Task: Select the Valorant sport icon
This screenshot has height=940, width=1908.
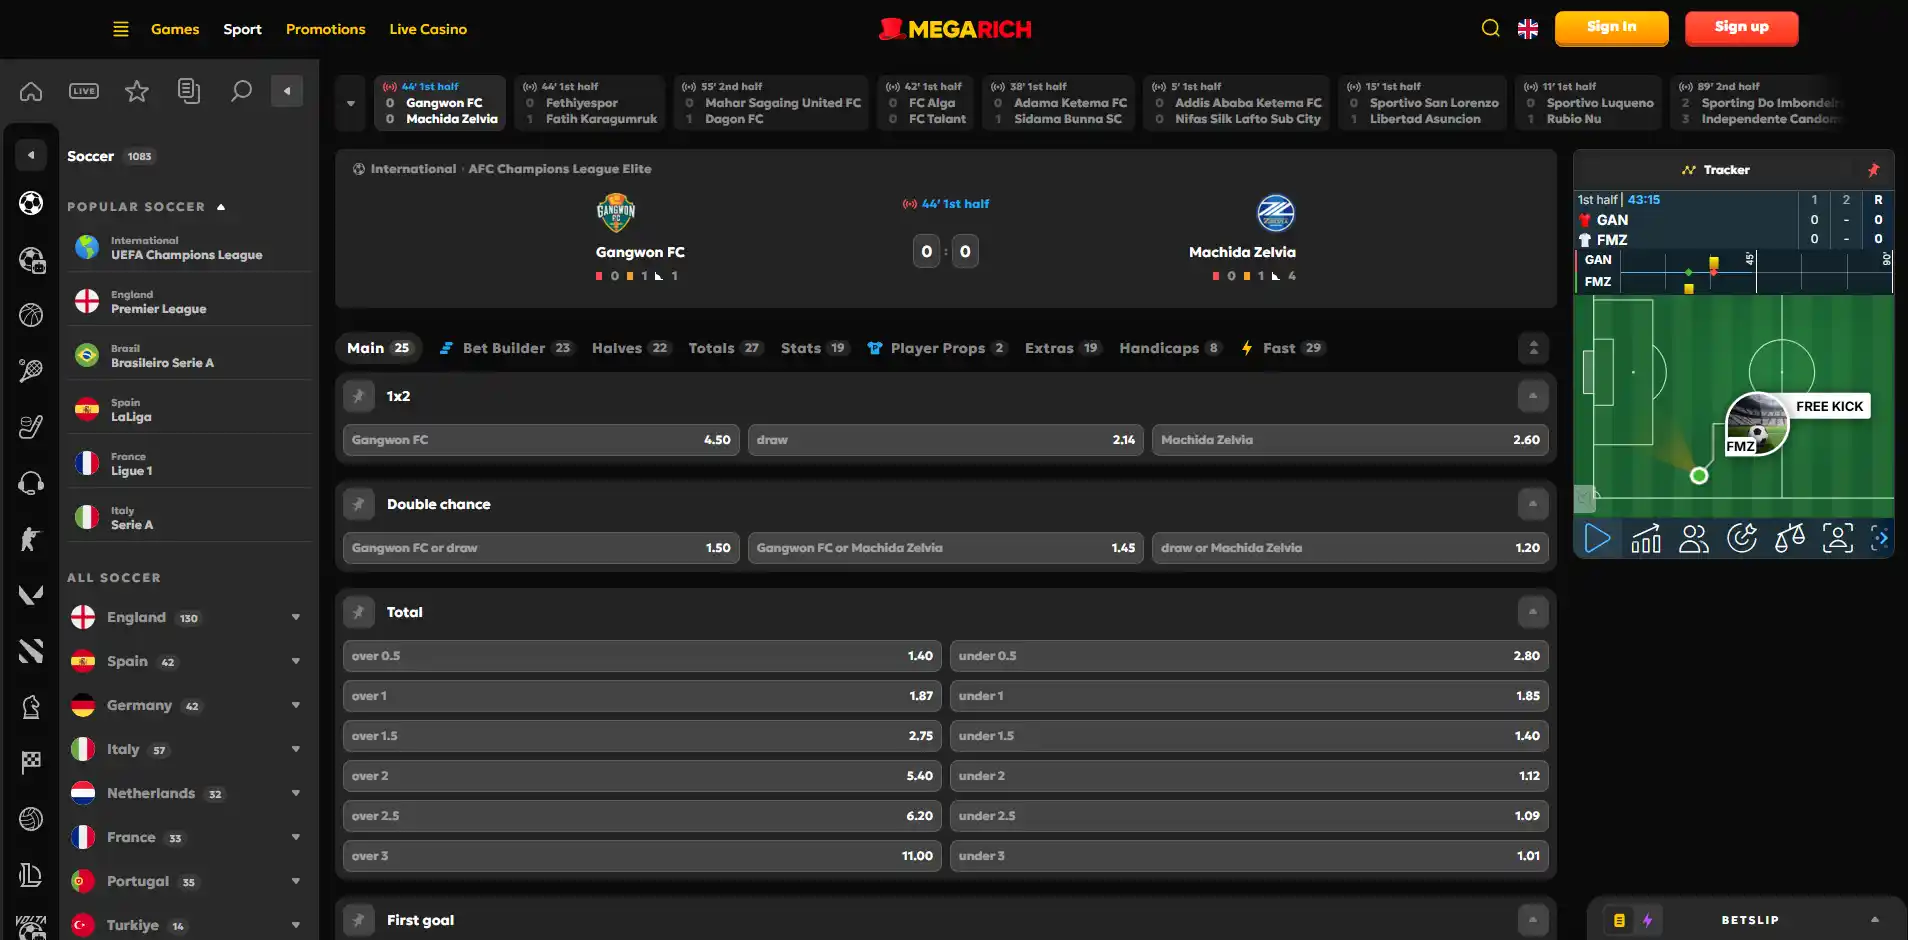Action: 31,595
